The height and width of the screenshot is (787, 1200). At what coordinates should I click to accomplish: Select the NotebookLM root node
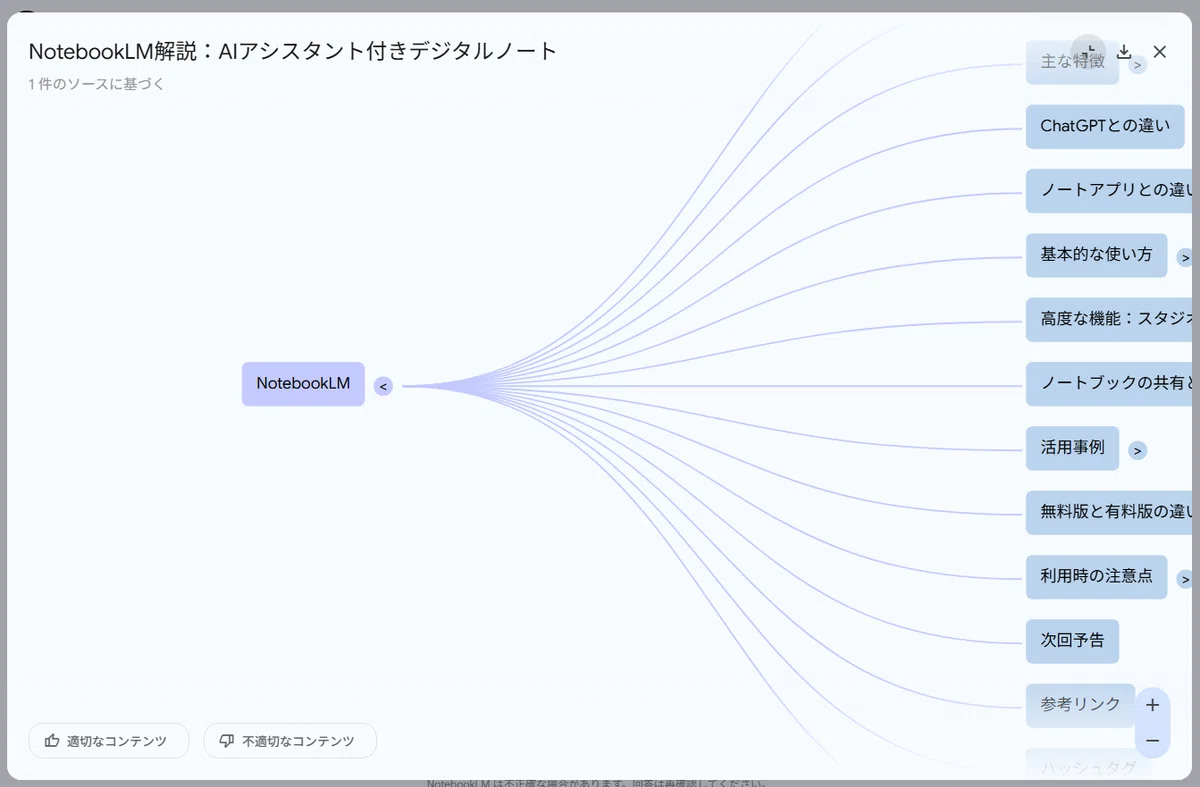[303, 384]
